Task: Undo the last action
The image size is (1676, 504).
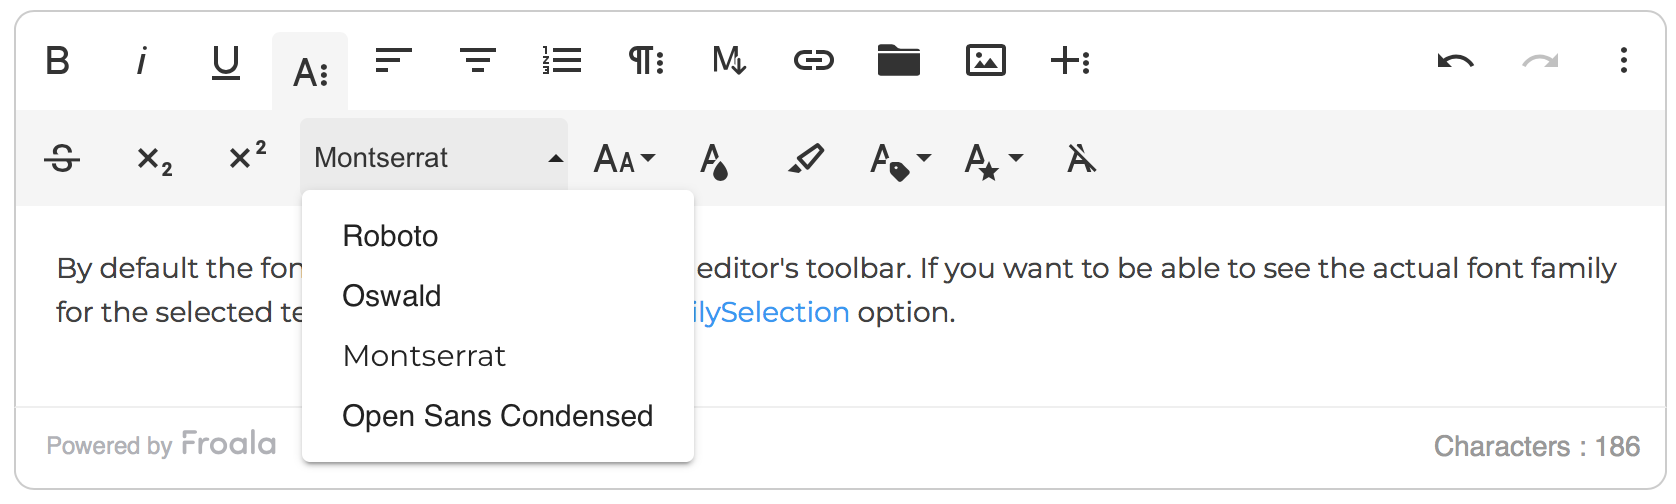Action: 1455,62
